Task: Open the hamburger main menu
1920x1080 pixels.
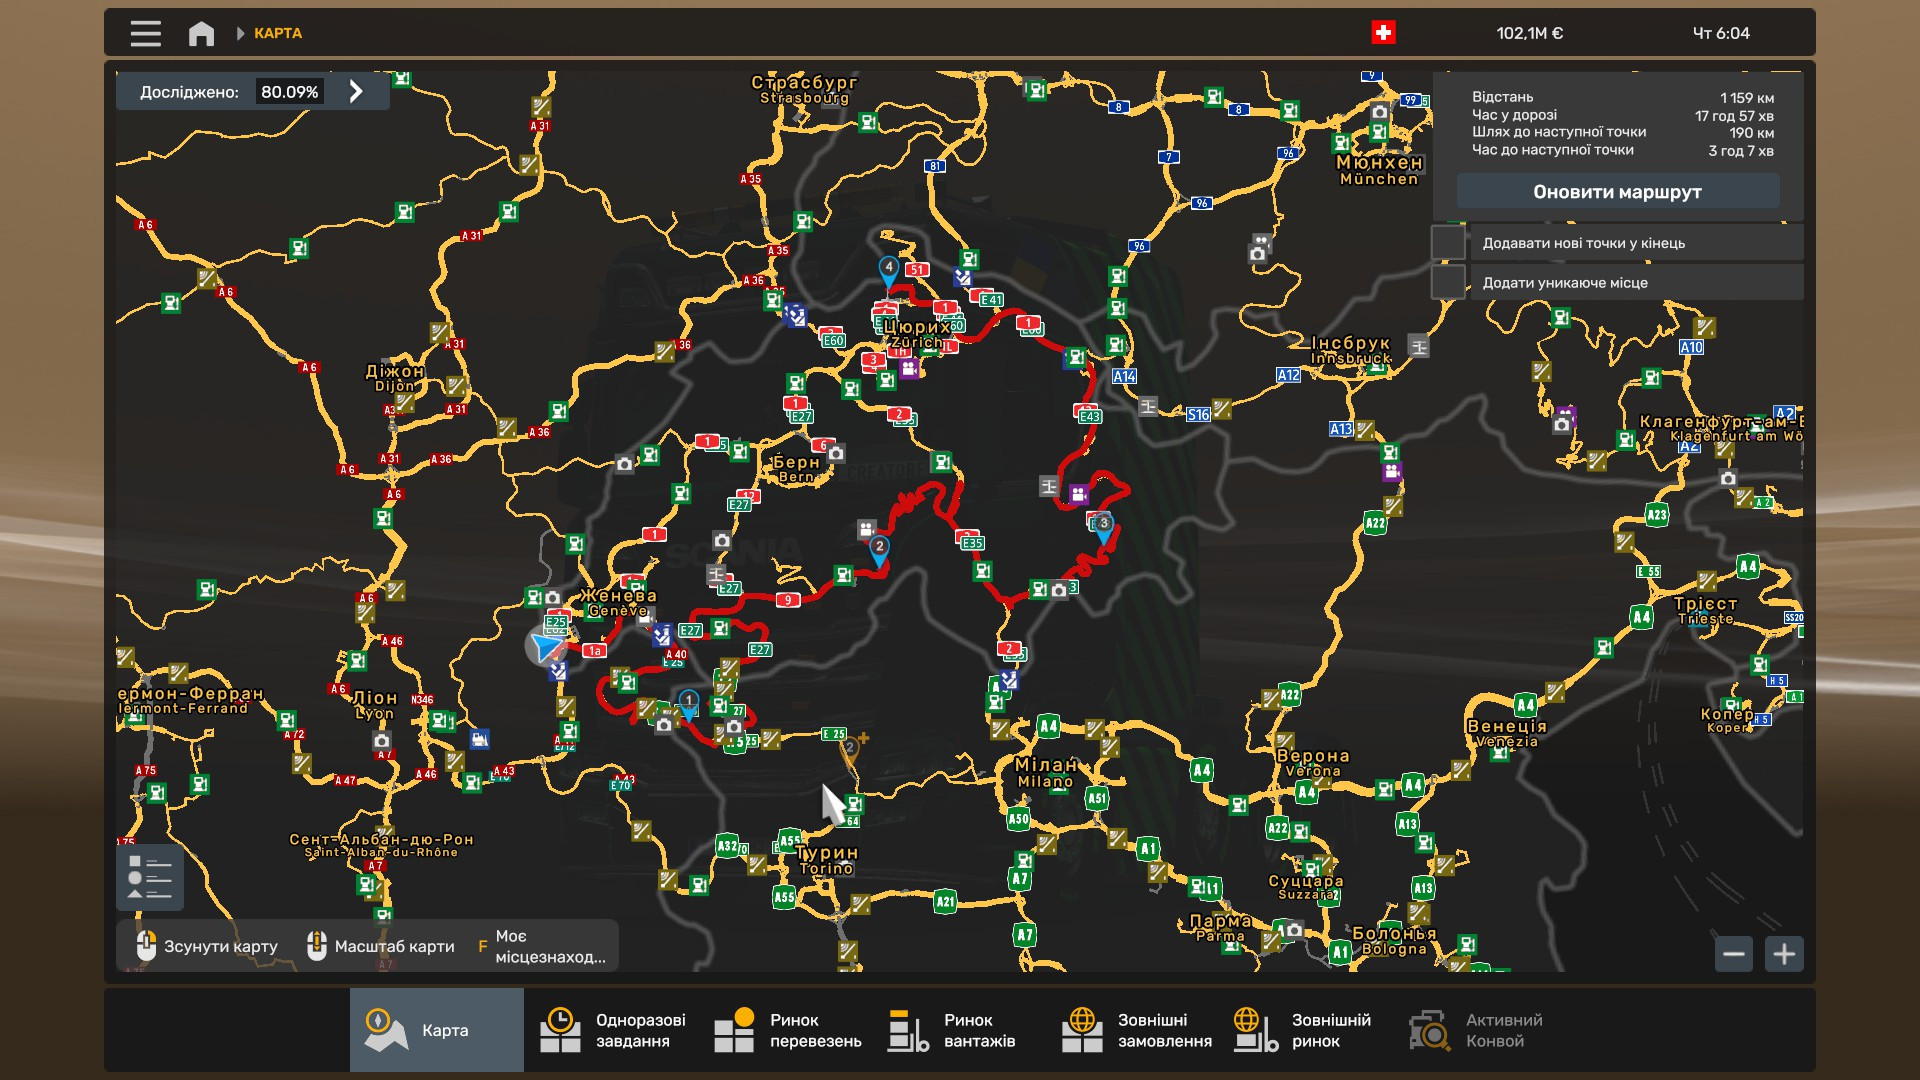Action: click(145, 33)
